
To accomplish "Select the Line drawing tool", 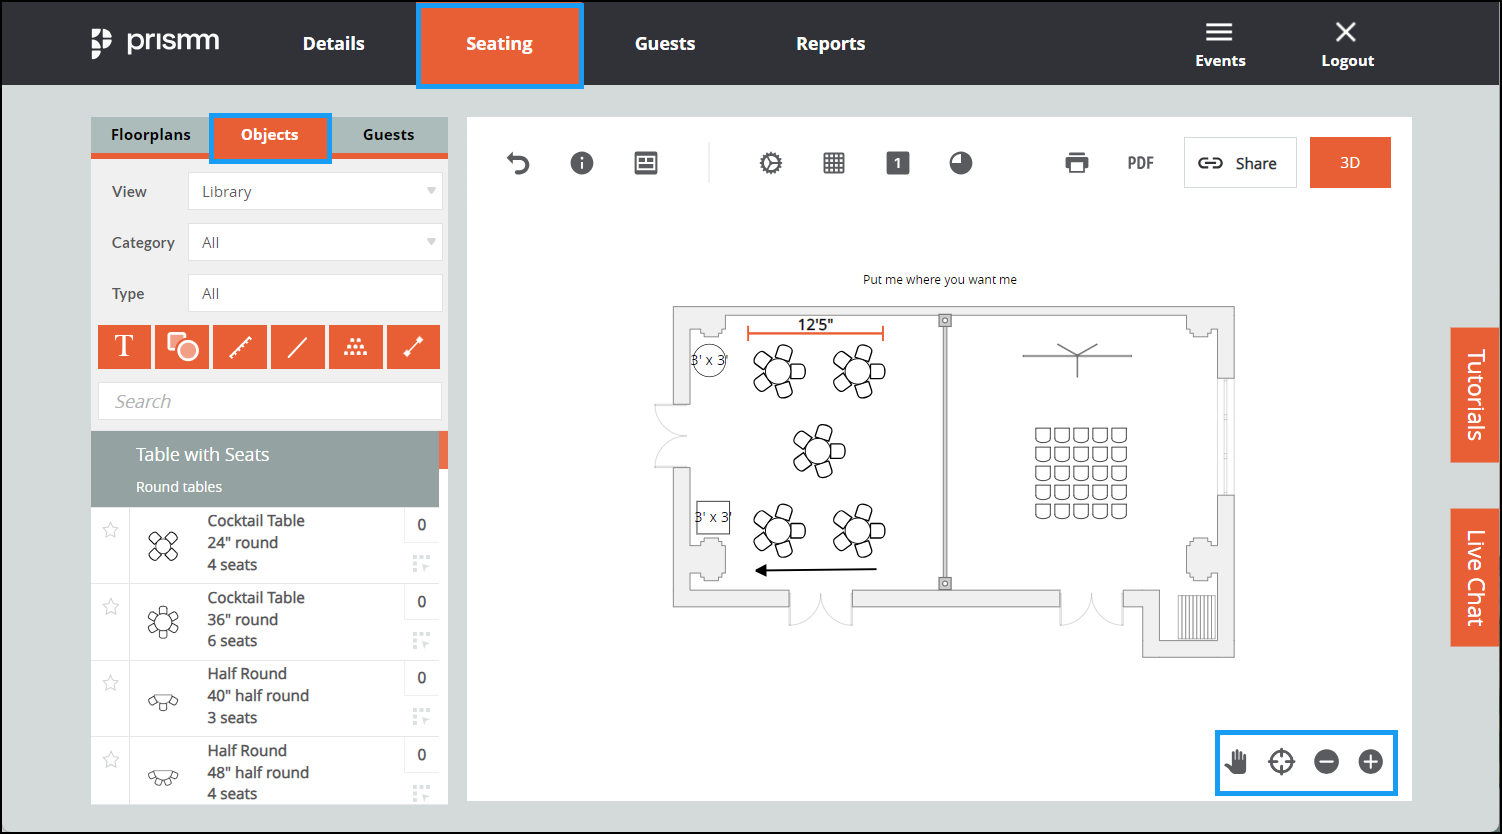I will click(298, 346).
